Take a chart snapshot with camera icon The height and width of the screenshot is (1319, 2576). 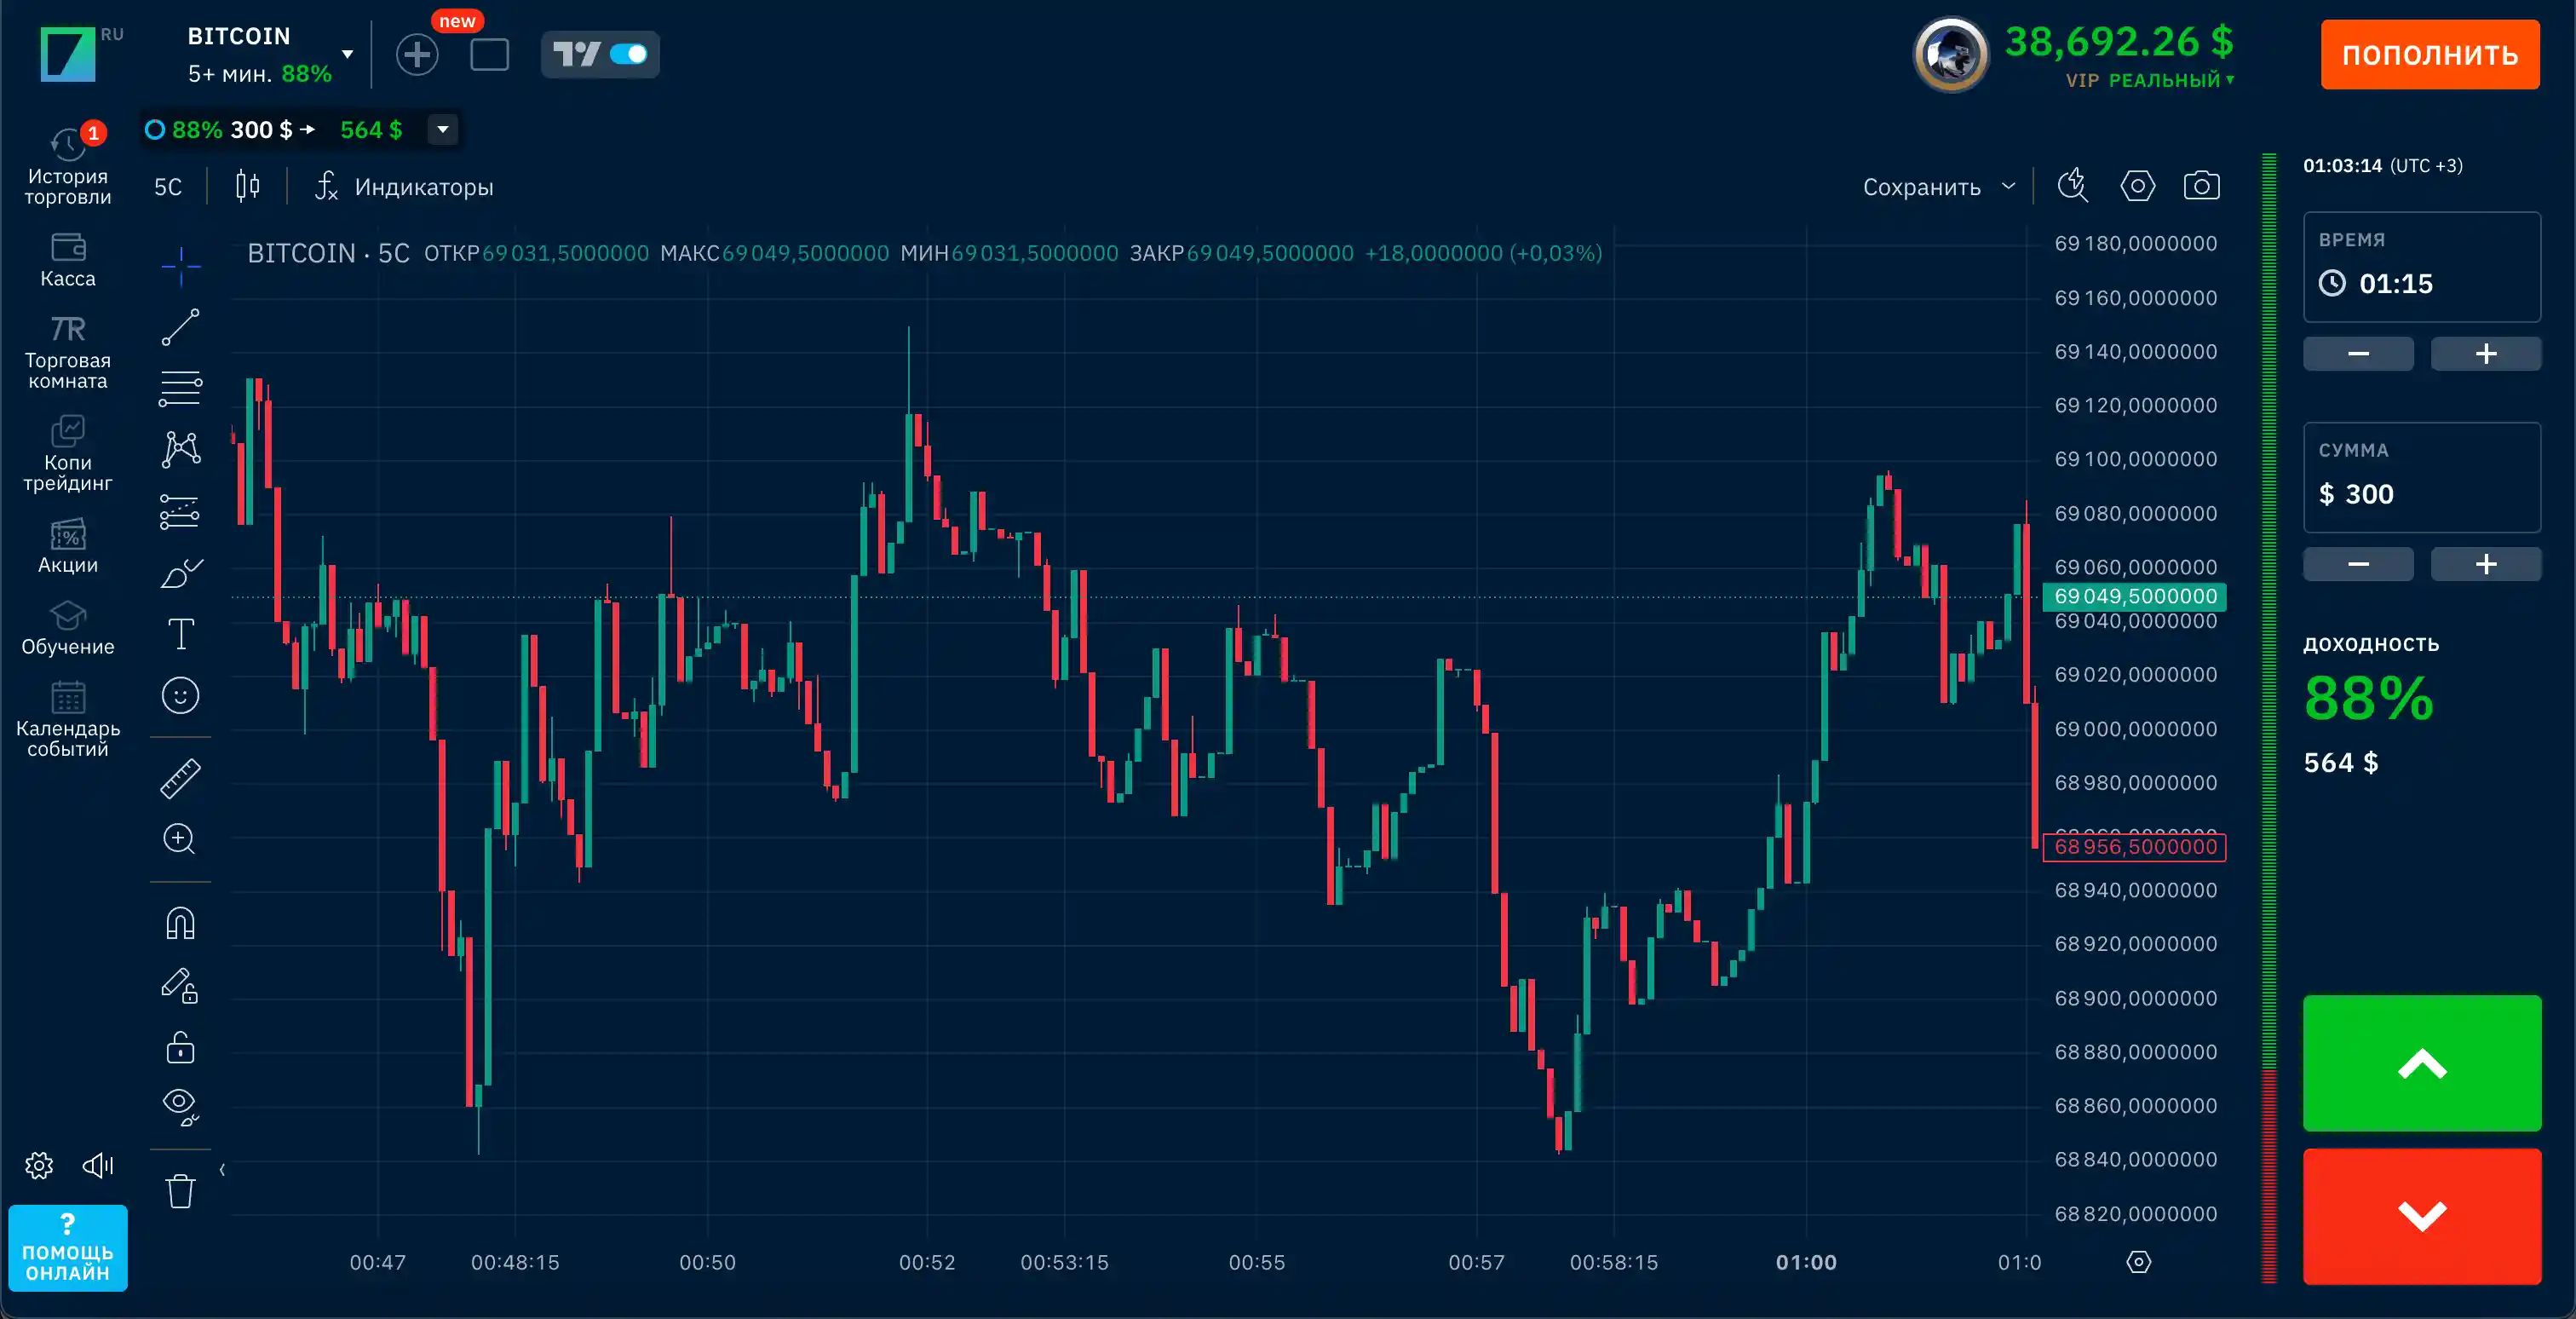click(2201, 186)
